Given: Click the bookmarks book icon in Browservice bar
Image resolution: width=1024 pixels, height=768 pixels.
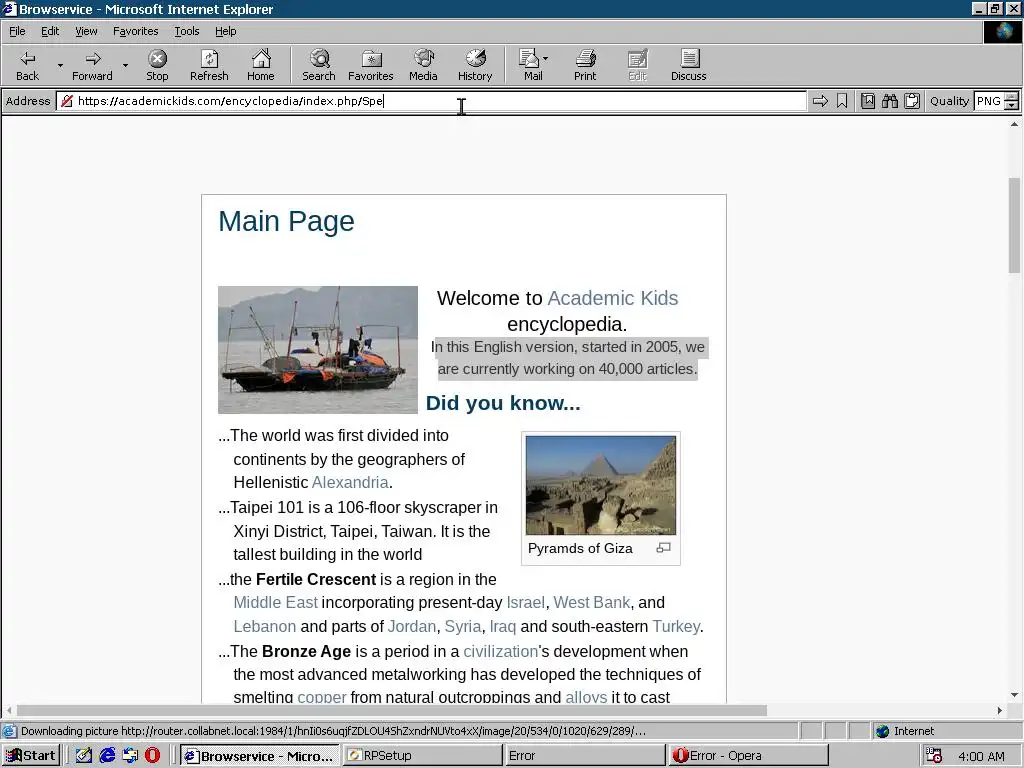Looking at the screenshot, I should tap(868, 101).
